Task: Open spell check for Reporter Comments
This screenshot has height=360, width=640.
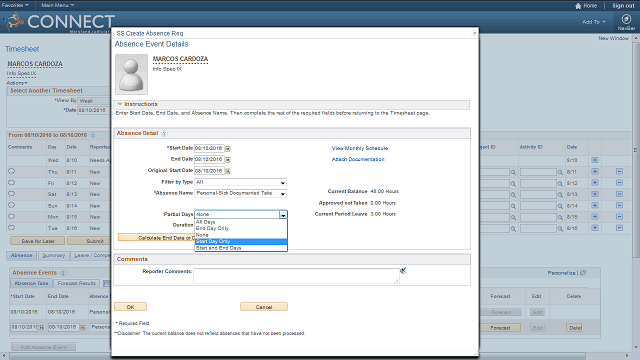Action: [403, 270]
